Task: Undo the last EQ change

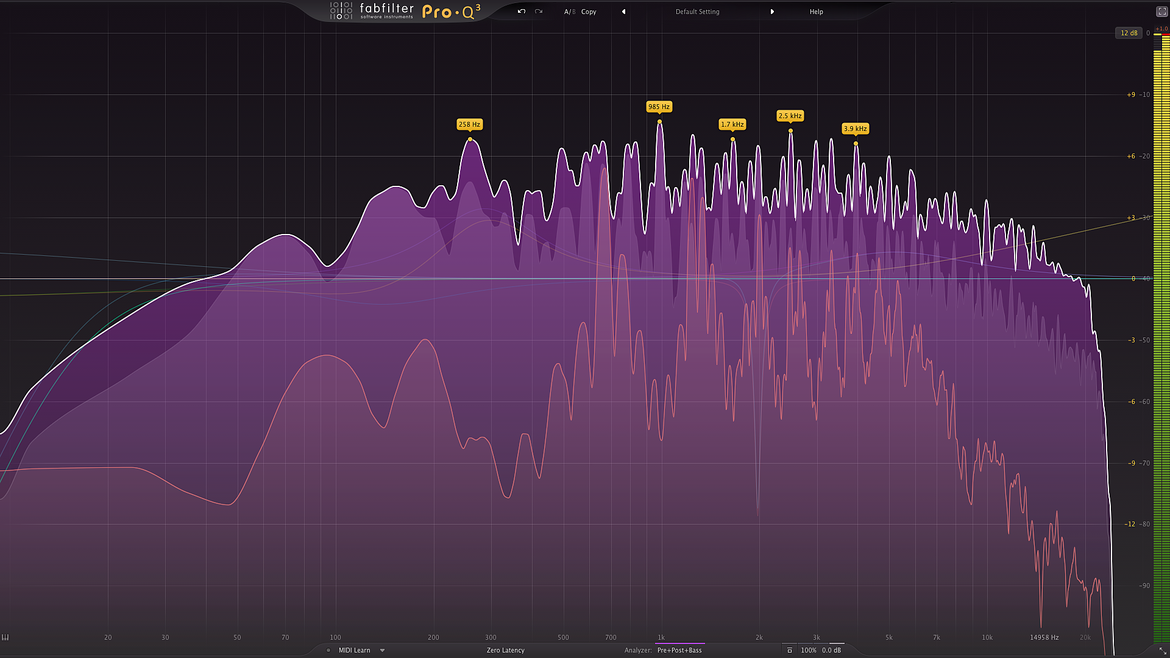Action: point(522,11)
